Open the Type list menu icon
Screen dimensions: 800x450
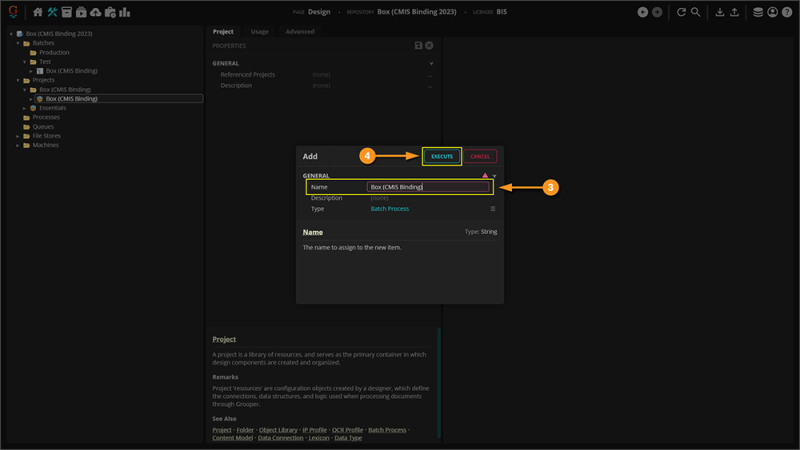pyautogui.click(x=493, y=209)
